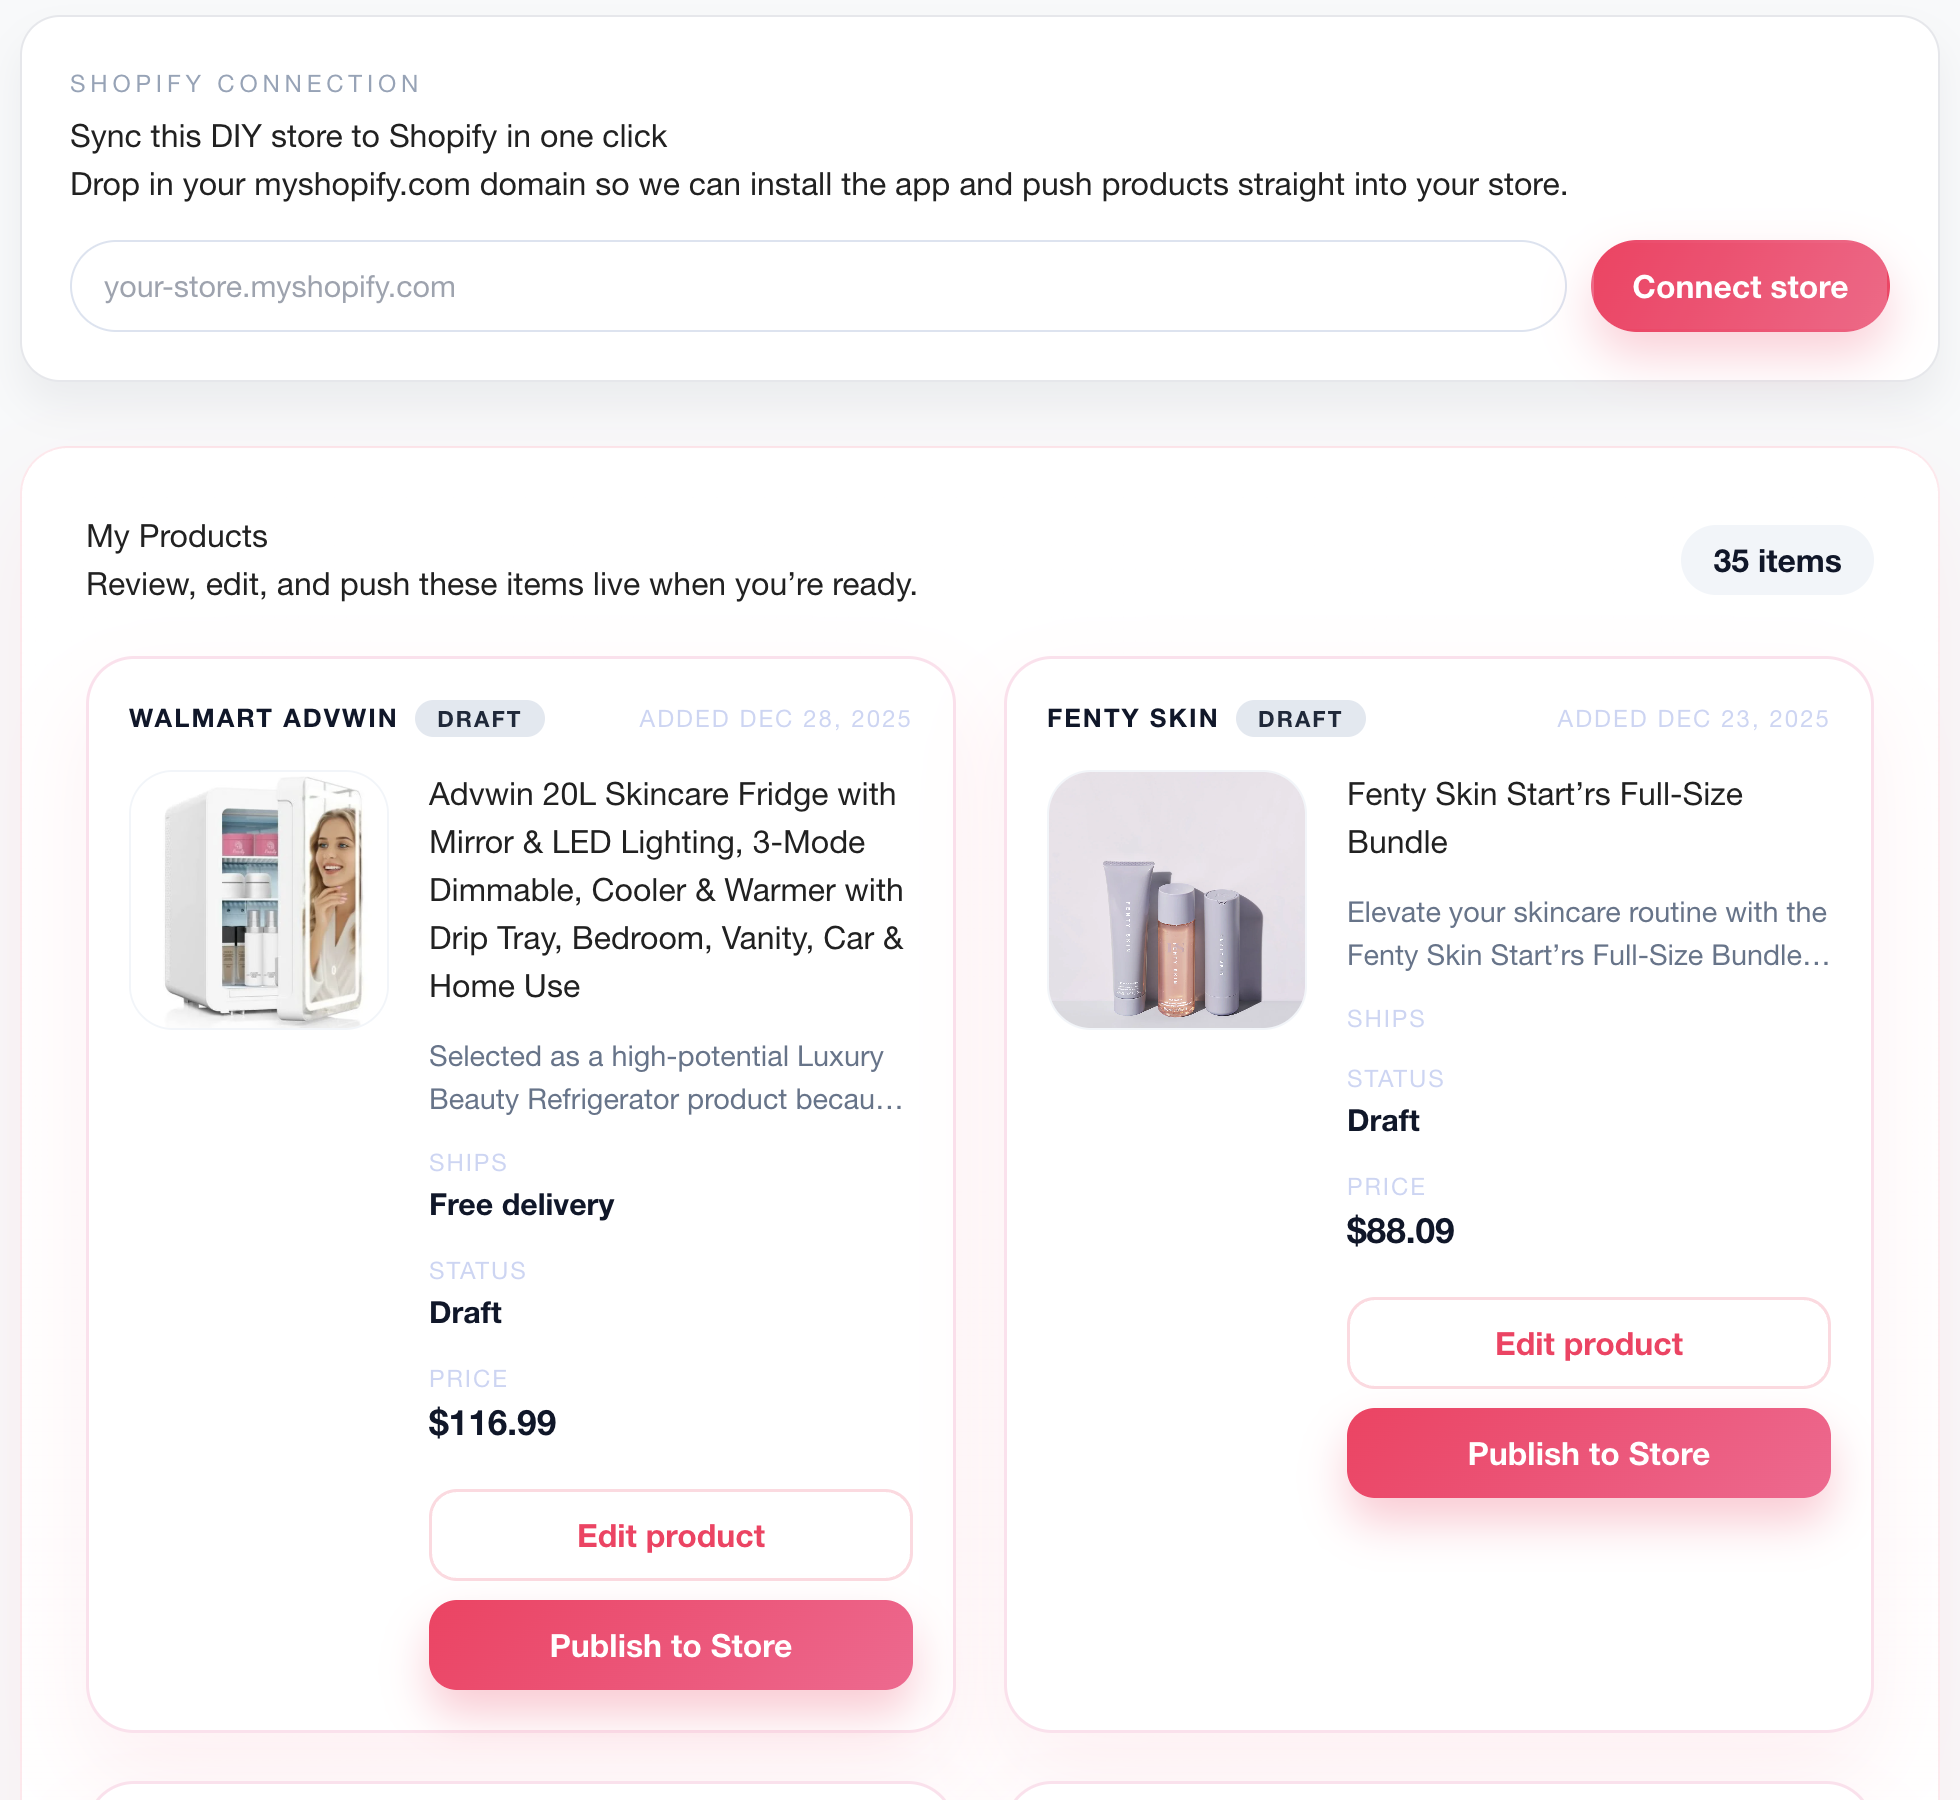Click the price $88.09 on the Fenty card
Screen dimensions: 1960x1800
[x=1400, y=1231]
